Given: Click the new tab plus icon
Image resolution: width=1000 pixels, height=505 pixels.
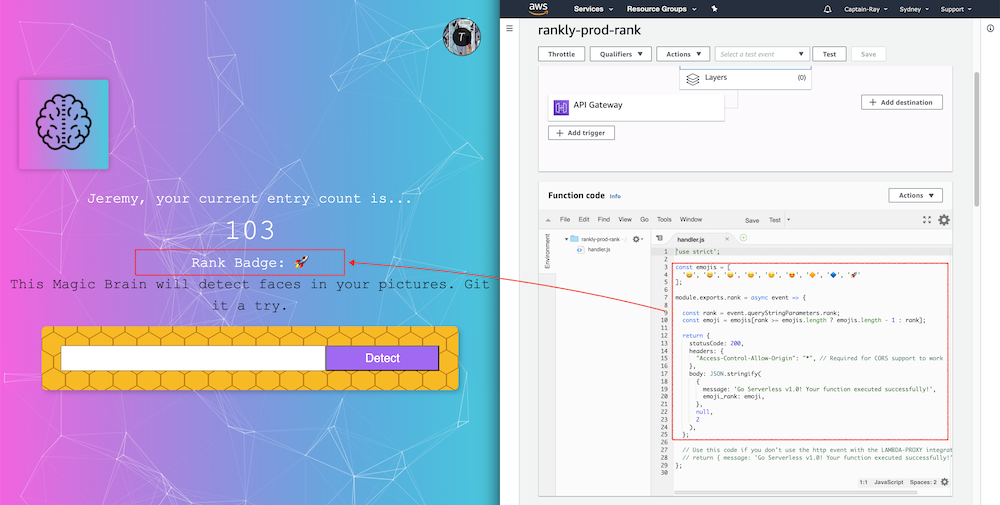Looking at the screenshot, I should (743, 238).
